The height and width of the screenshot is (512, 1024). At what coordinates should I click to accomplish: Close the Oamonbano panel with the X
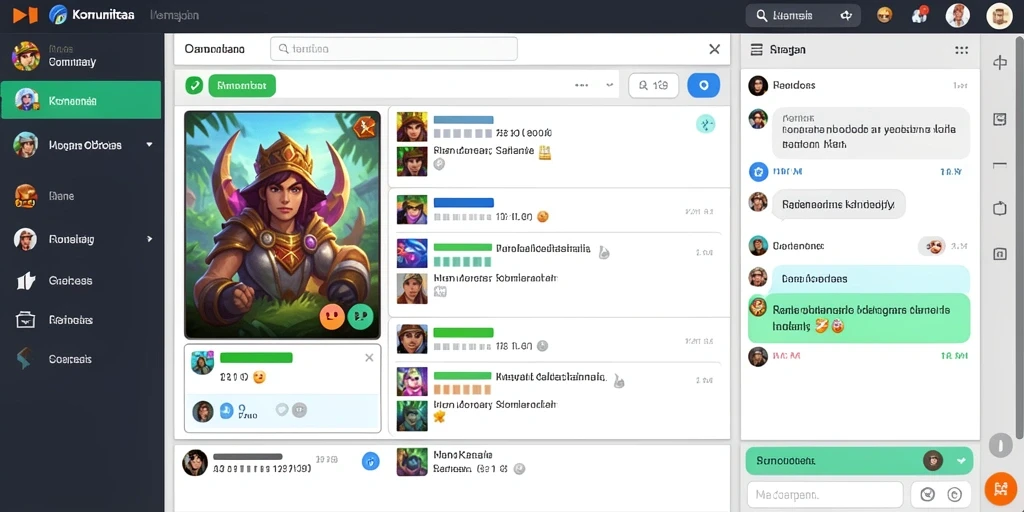714,49
